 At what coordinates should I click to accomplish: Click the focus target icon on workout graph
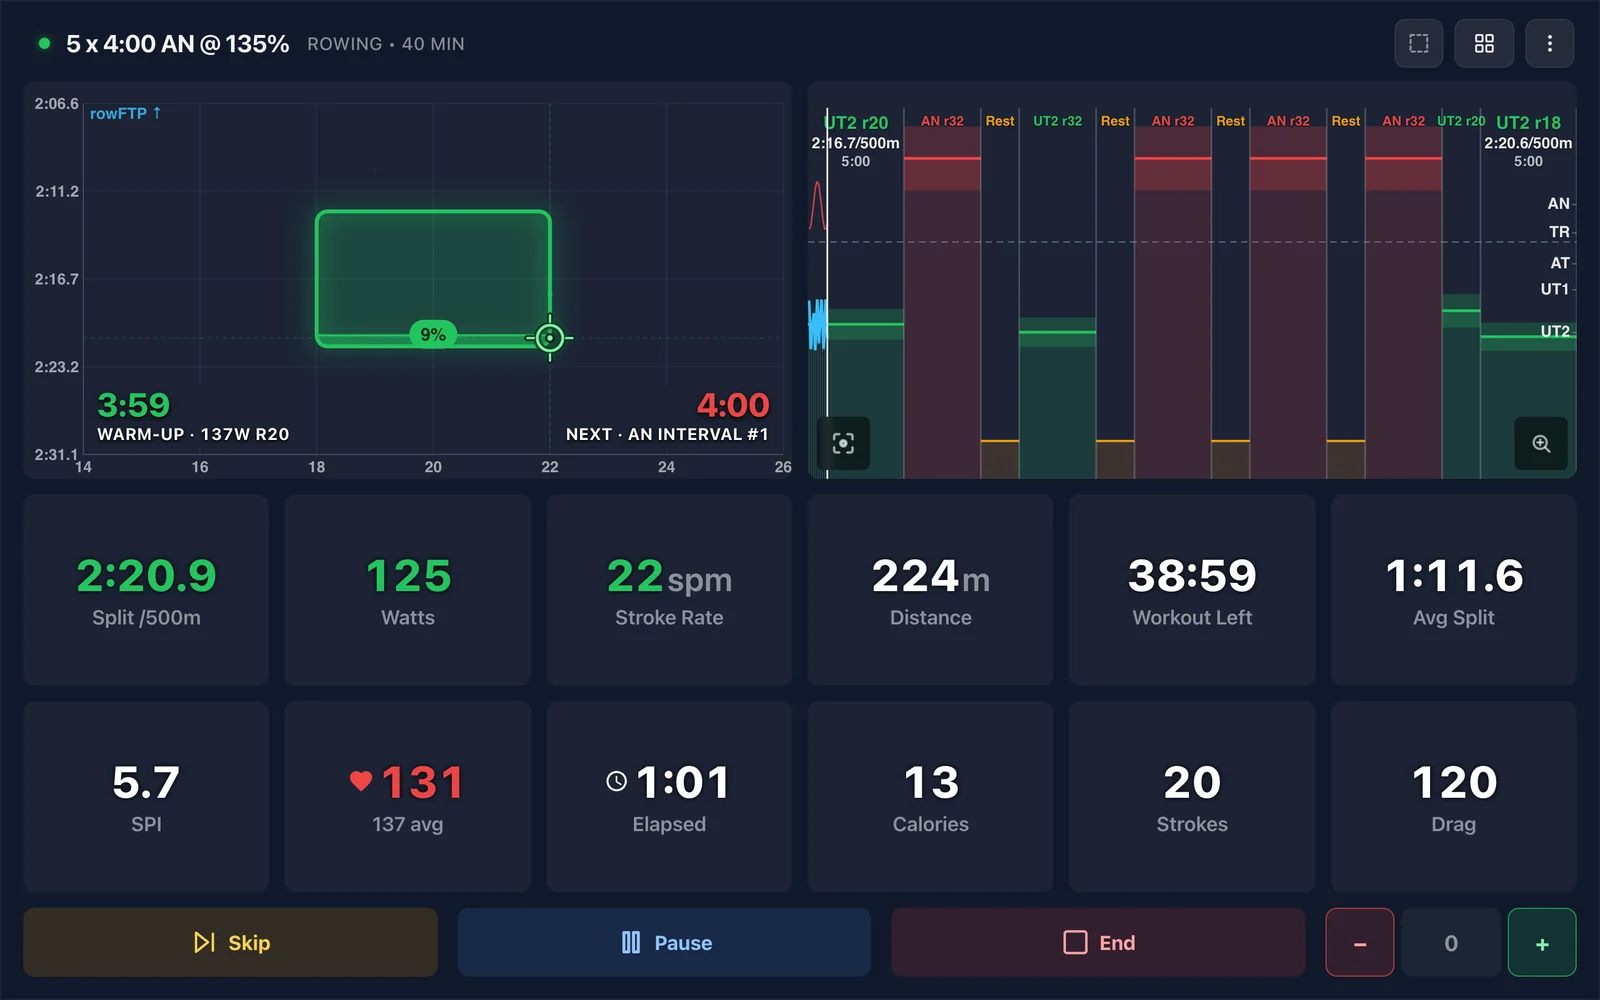843,443
